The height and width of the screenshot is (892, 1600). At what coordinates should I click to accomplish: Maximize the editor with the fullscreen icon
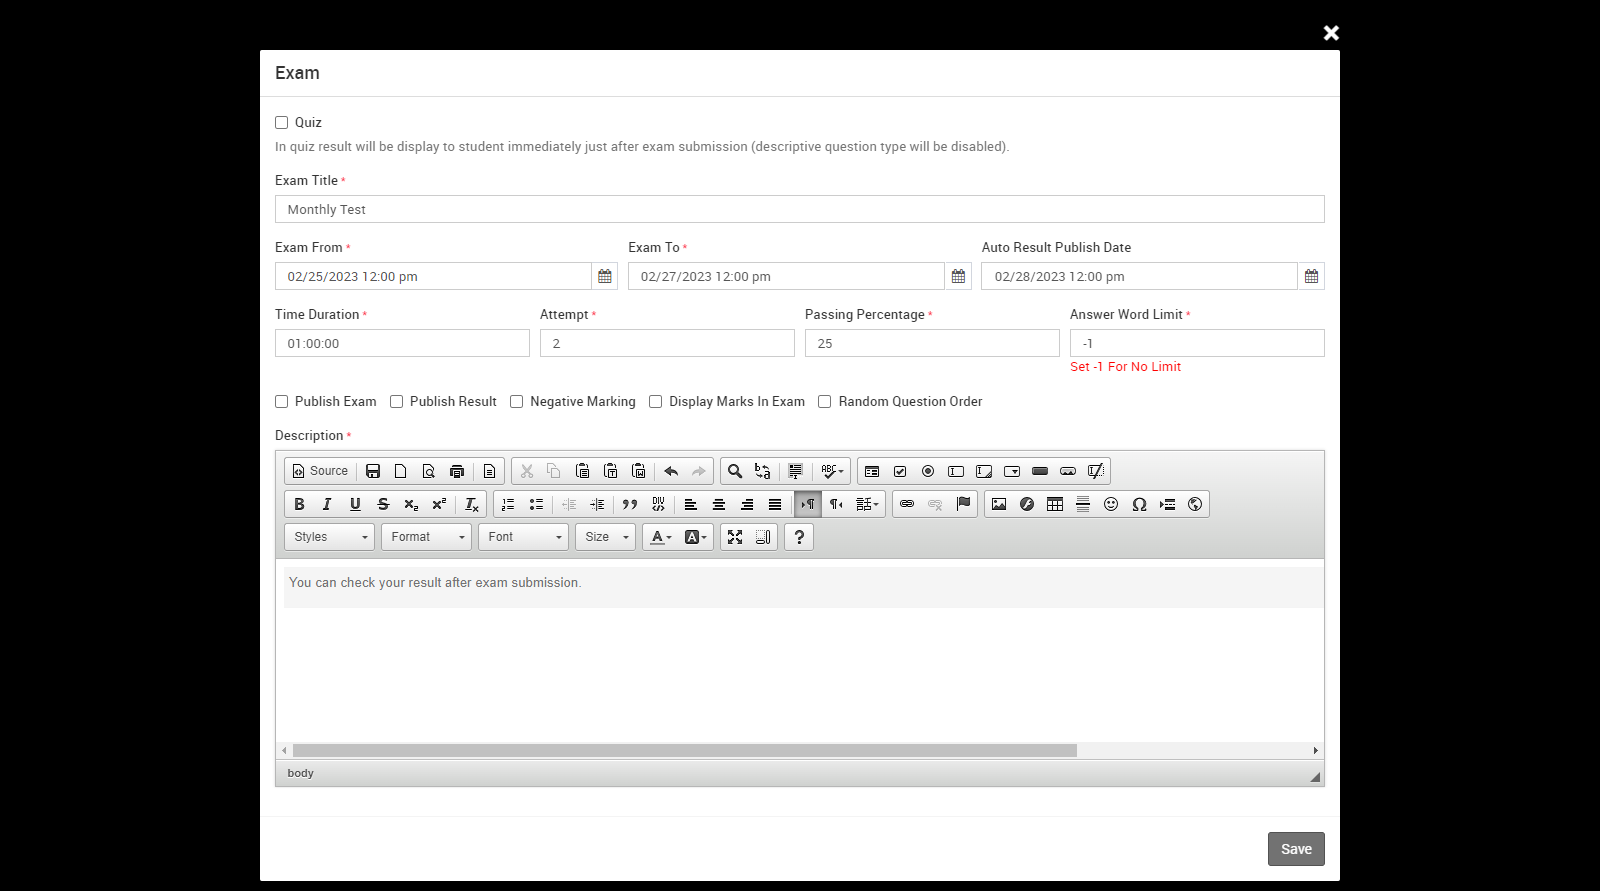(735, 537)
